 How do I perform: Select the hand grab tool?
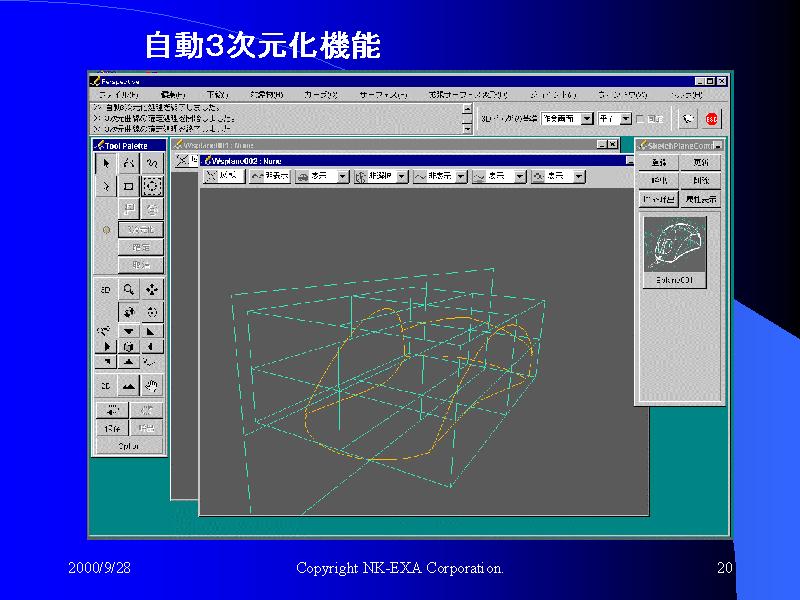click(x=152, y=385)
